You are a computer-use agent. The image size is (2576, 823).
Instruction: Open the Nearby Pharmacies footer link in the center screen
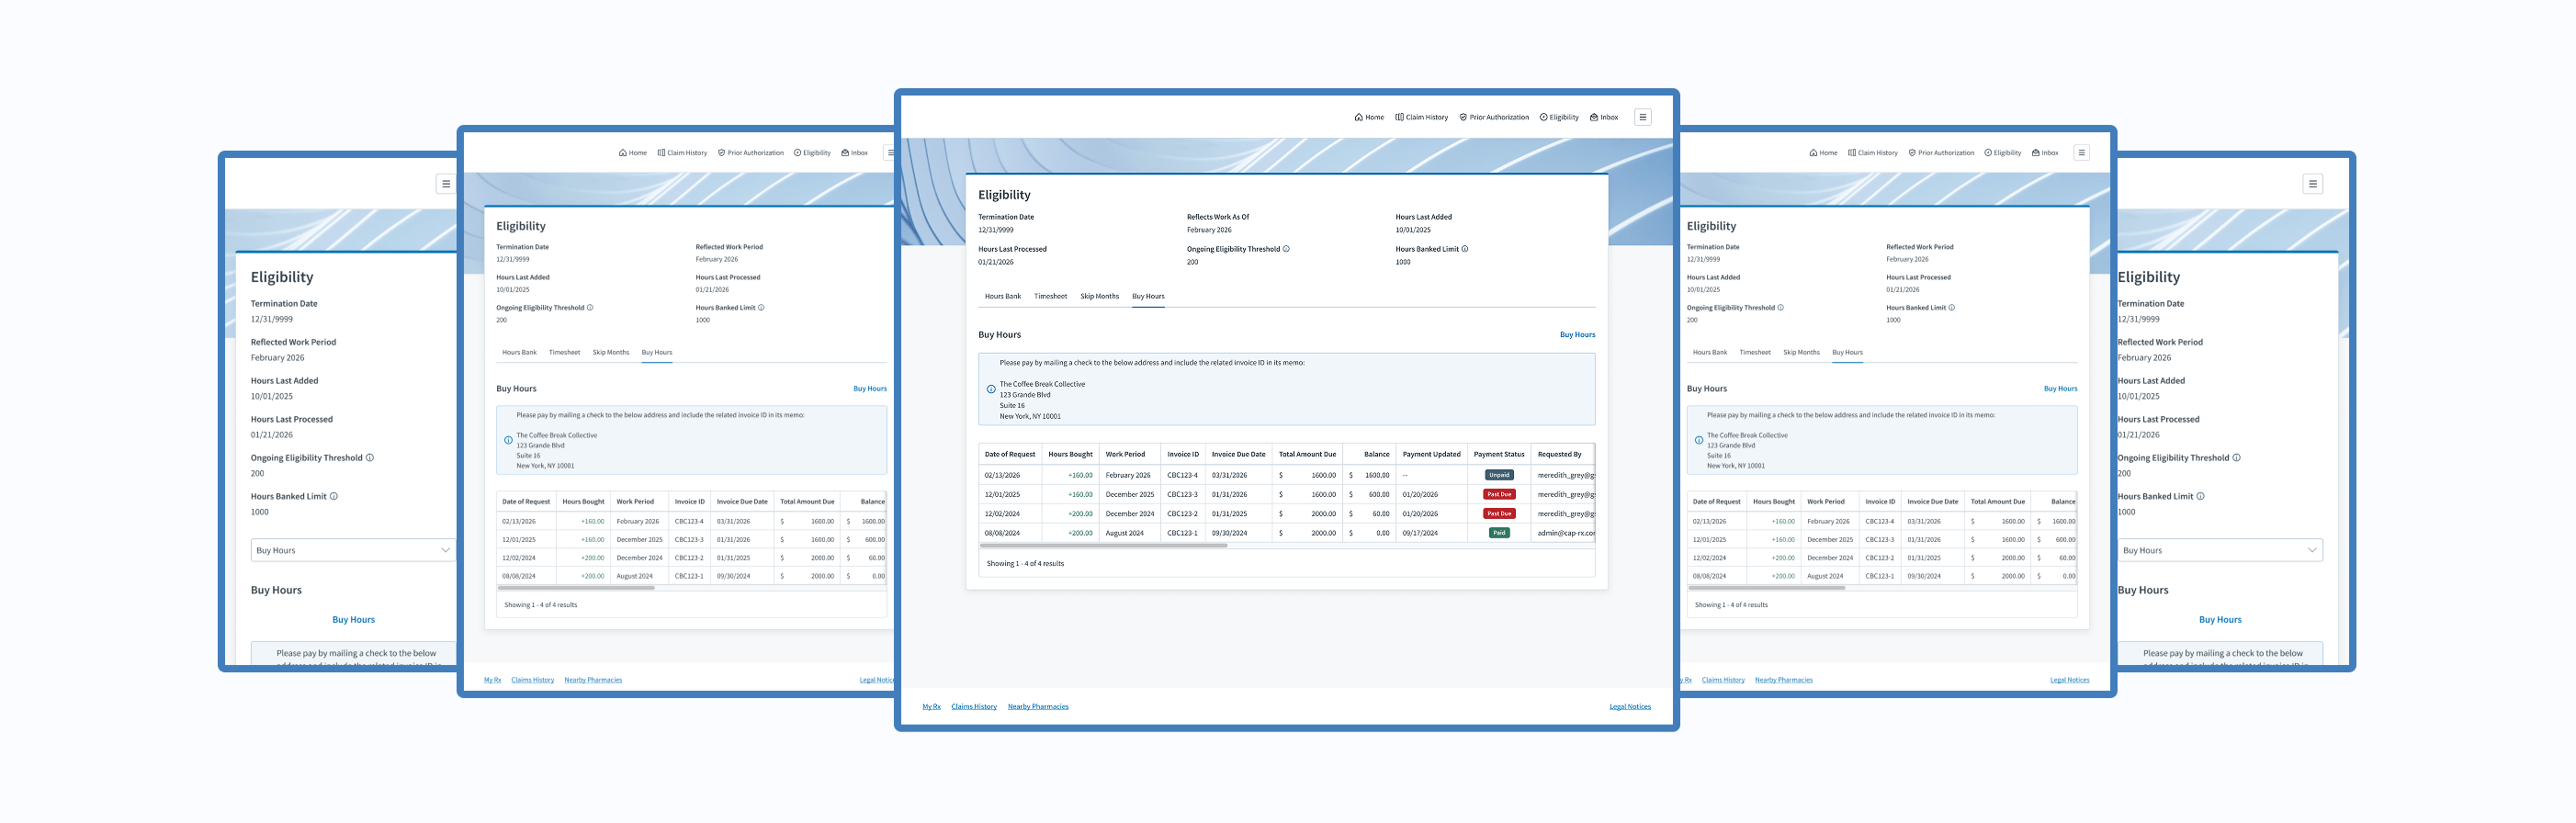coord(1038,707)
